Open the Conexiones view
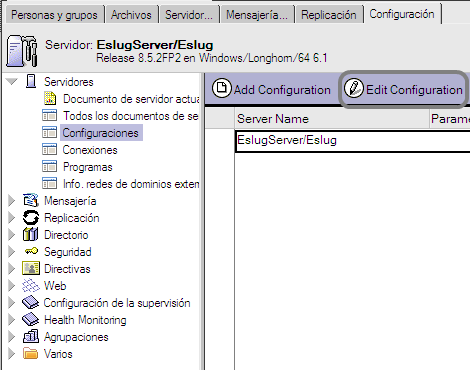Viewport: 470px width, 370px height. point(90,150)
